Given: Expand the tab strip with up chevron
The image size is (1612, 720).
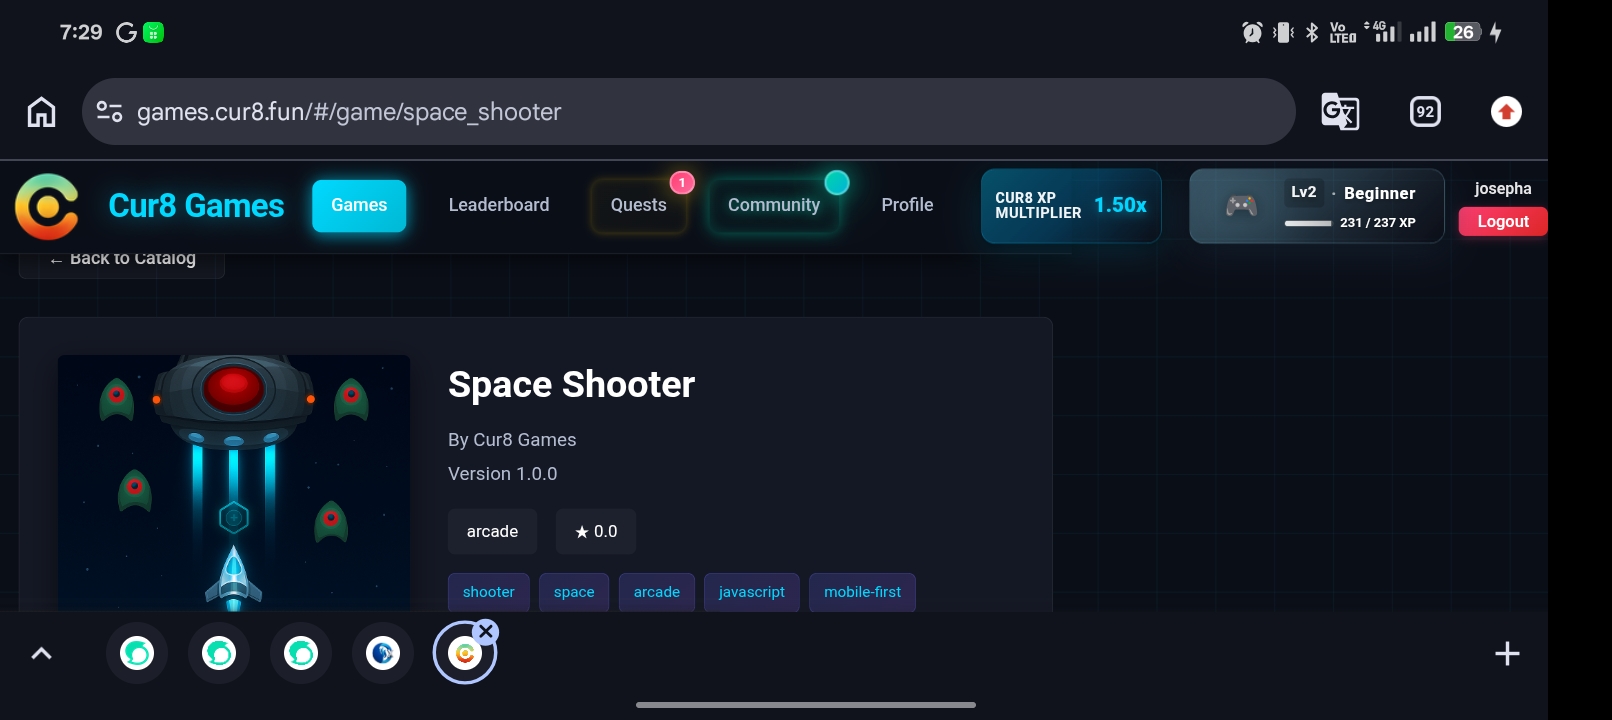Looking at the screenshot, I should (x=41, y=654).
